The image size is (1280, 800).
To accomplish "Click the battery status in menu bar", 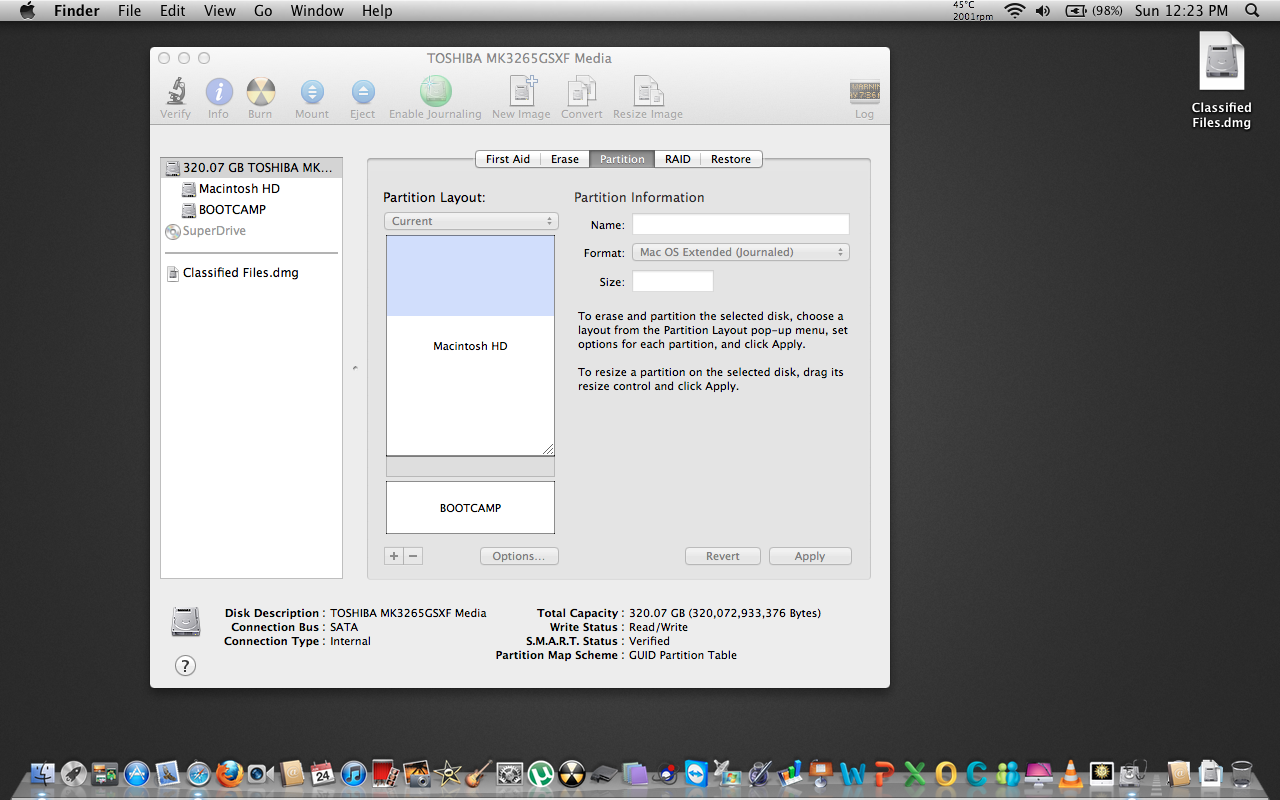I will tap(1094, 11).
